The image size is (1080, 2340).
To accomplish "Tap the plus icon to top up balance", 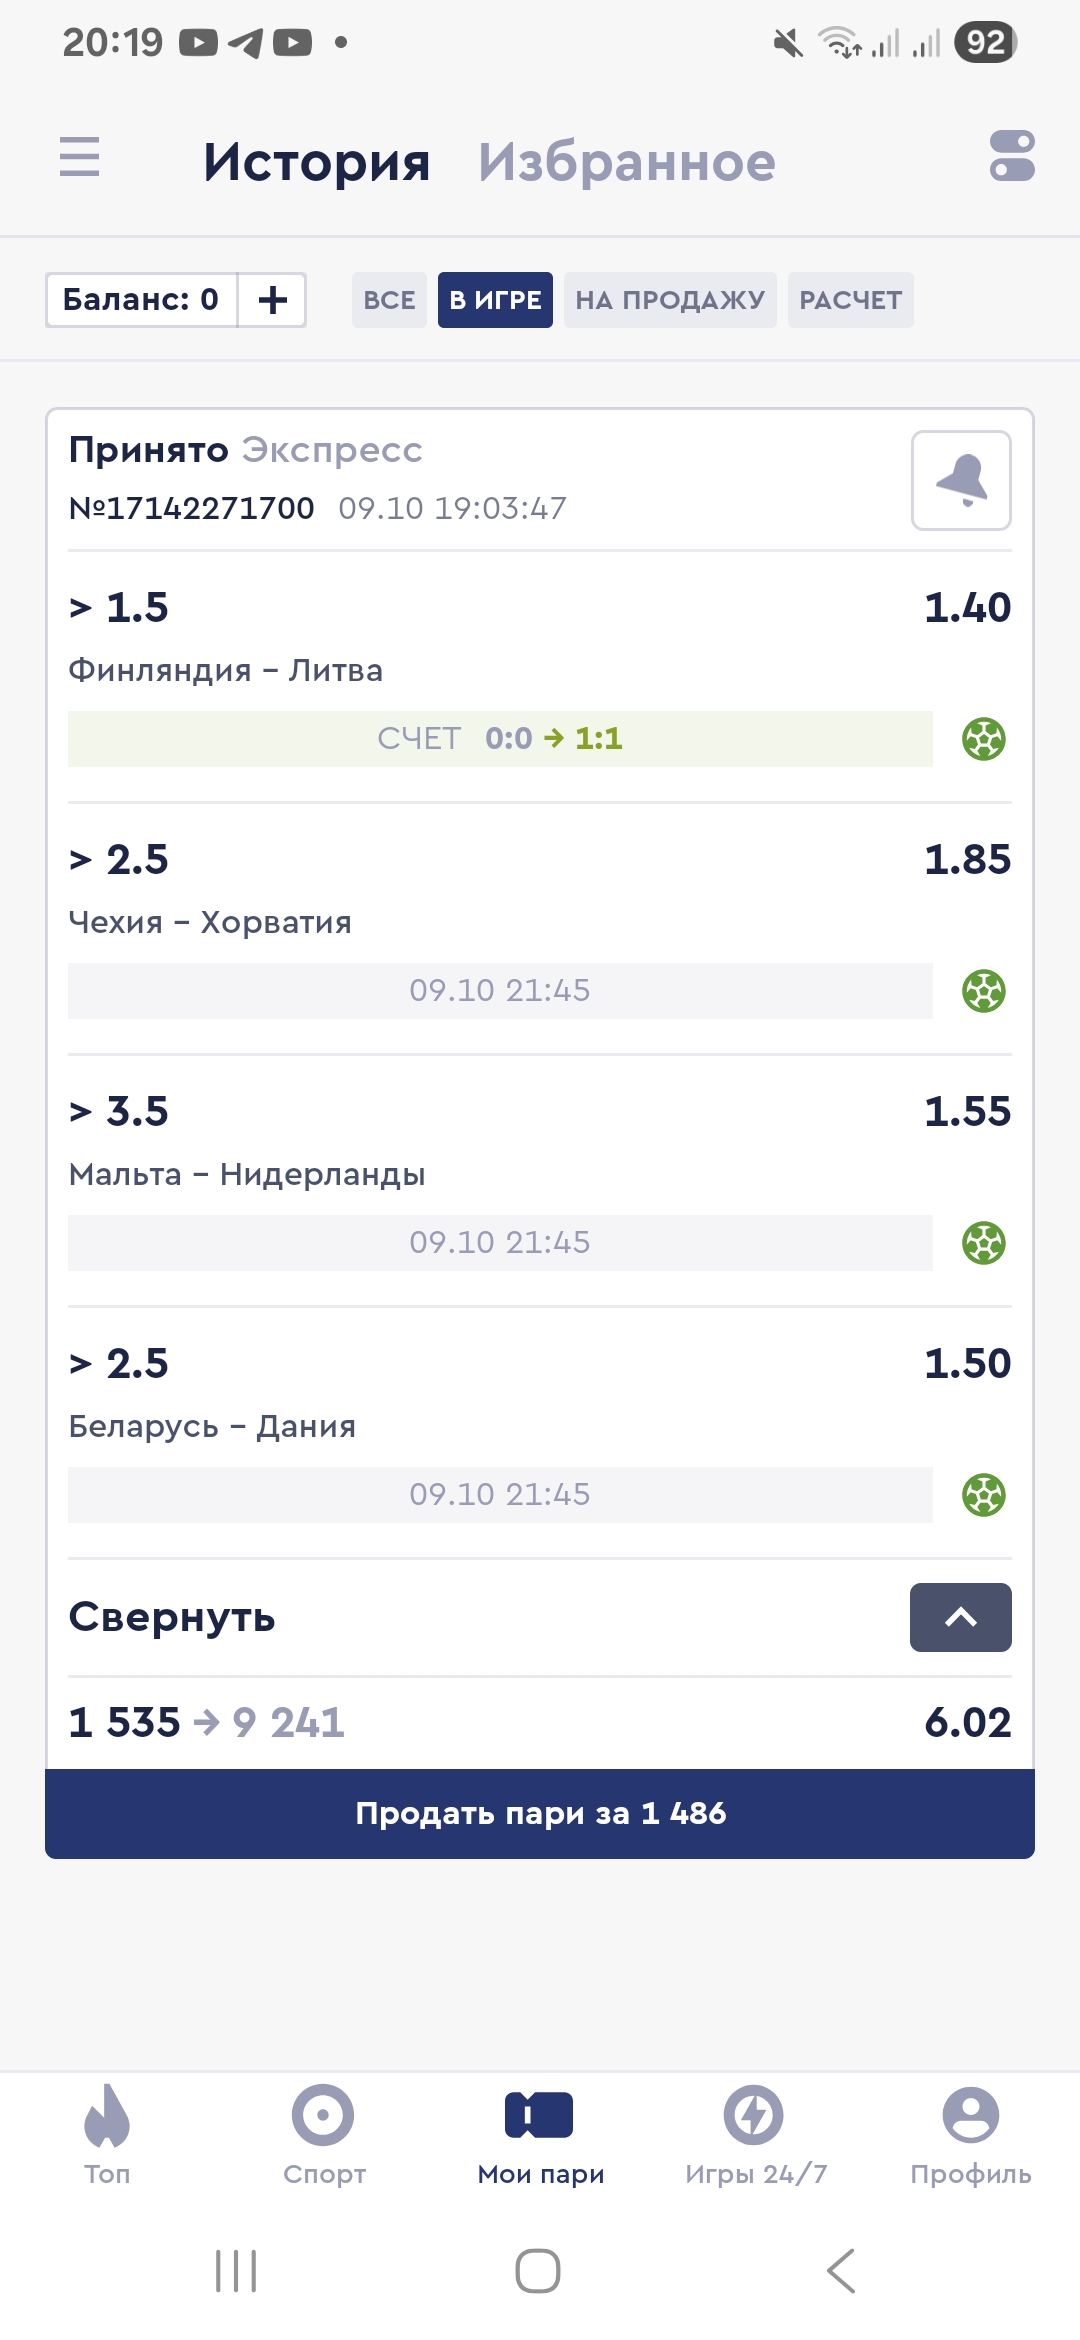I will 272,300.
